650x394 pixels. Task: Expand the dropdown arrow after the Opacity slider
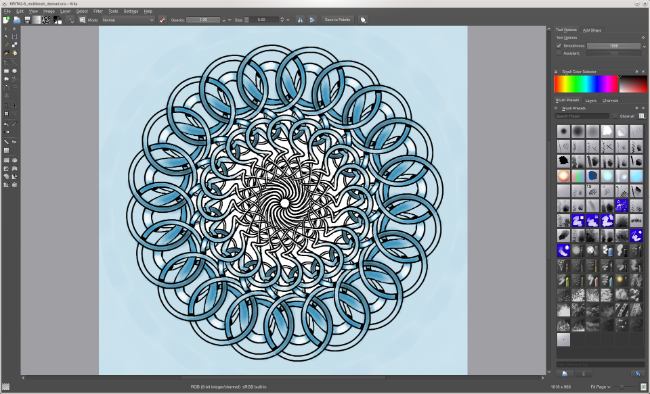229,20
